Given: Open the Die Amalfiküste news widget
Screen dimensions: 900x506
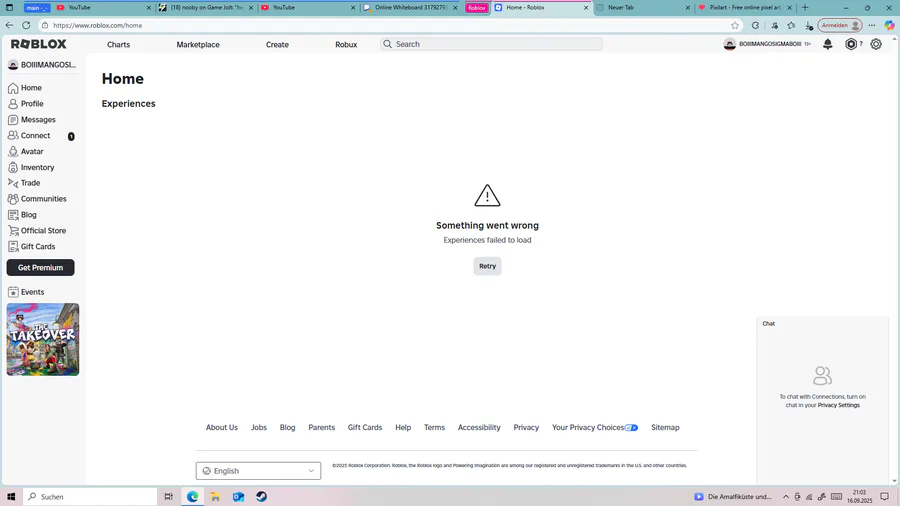Looking at the screenshot, I should (x=733, y=497).
